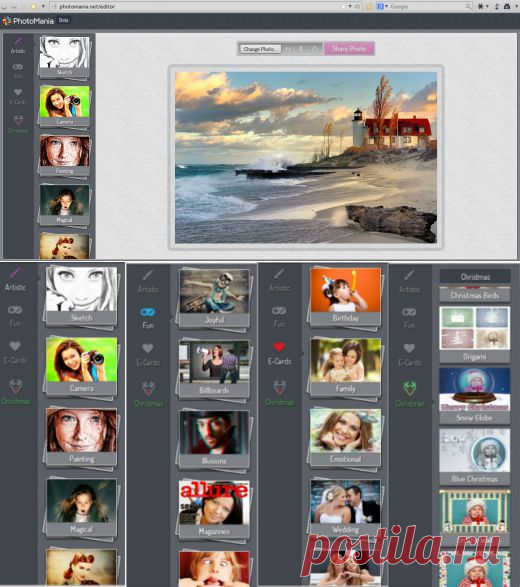Screen dimensions: 520x587
Task: Click the Christmas reindeer icon in the Billboards panel
Action: (148, 388)
